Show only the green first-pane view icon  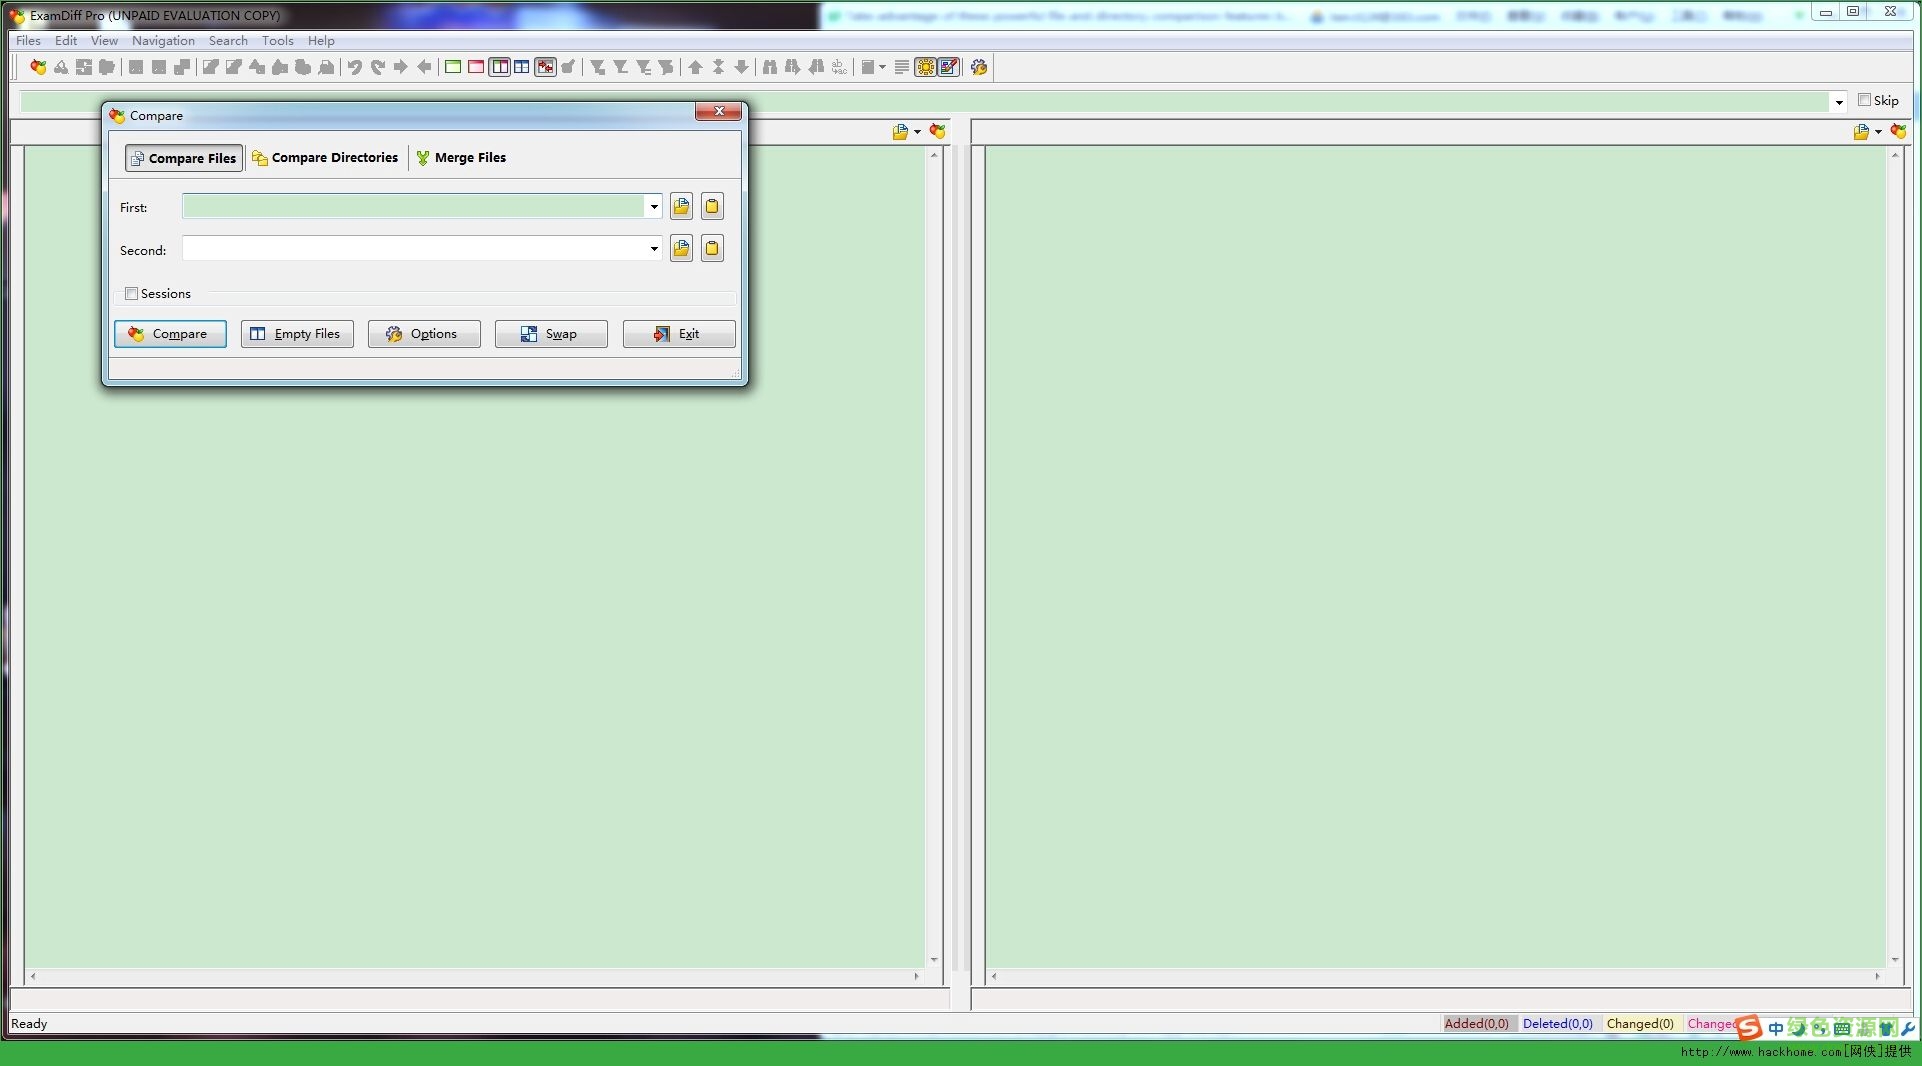tap(453, 67)
